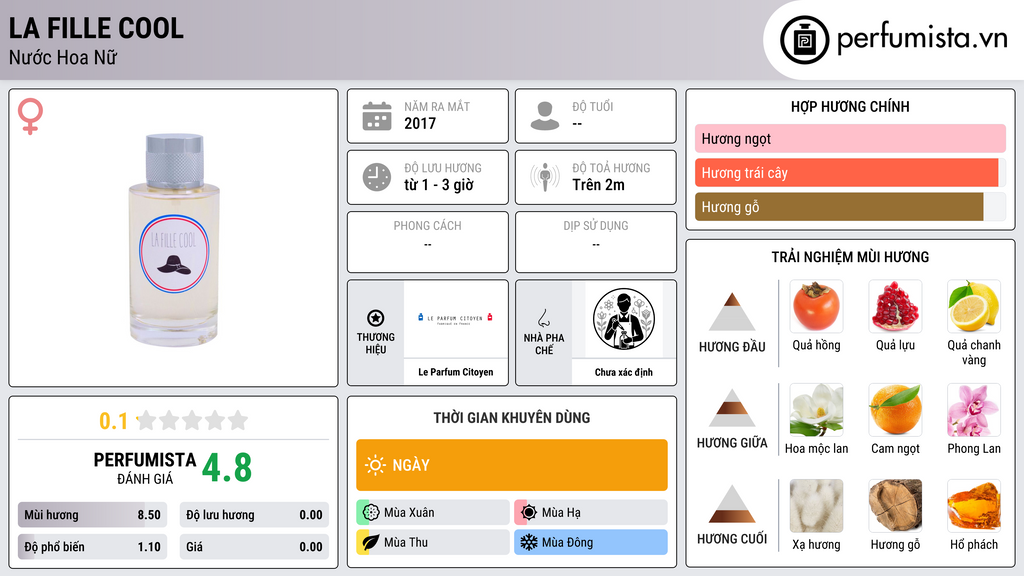Click the 2017 release year value
1024x576 pixels.
(x=420, y=123)
